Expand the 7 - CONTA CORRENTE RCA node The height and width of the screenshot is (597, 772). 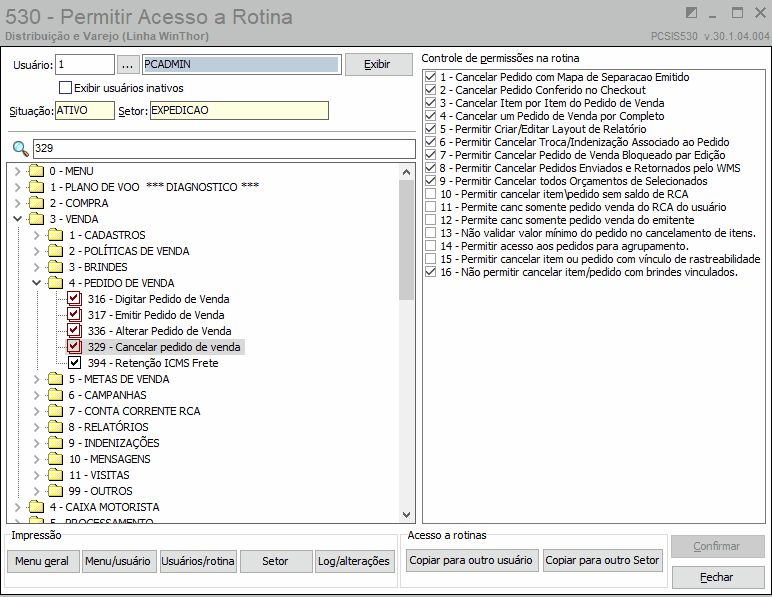coord(37,411)
